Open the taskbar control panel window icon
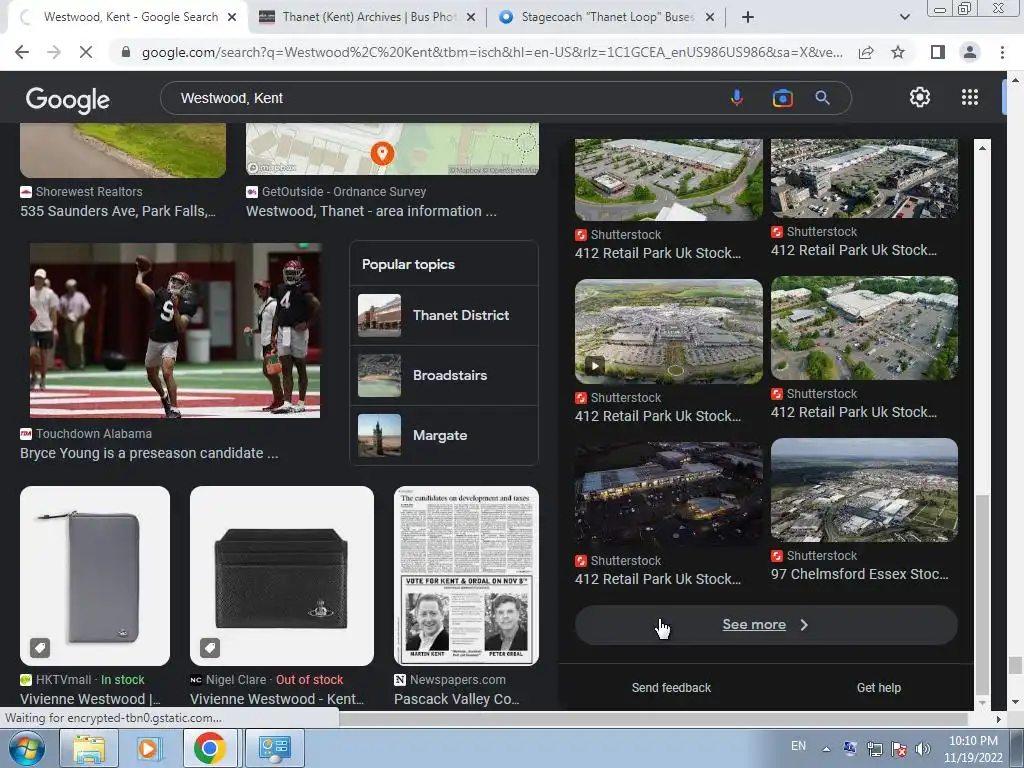The width and height of the screenshot is (1024, 768). click(274, 748)
